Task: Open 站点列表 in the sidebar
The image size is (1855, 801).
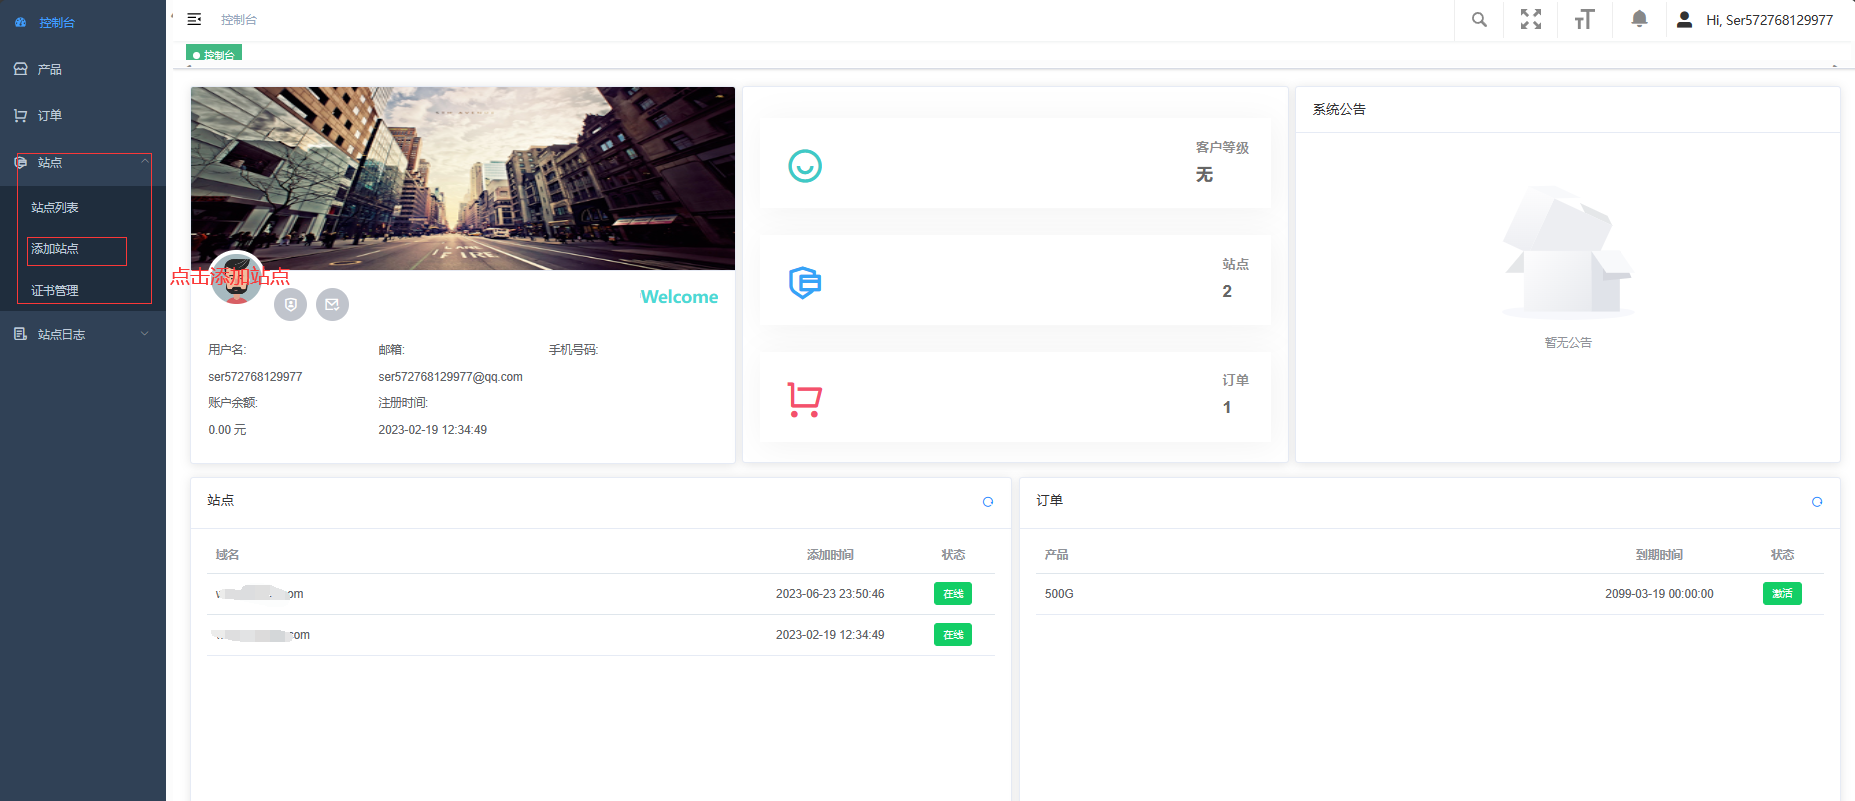Action: 55,208
